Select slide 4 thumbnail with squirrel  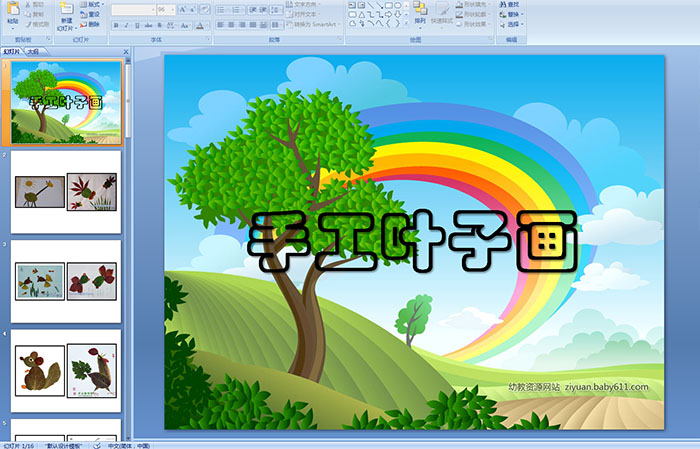(x=66, y=371)
